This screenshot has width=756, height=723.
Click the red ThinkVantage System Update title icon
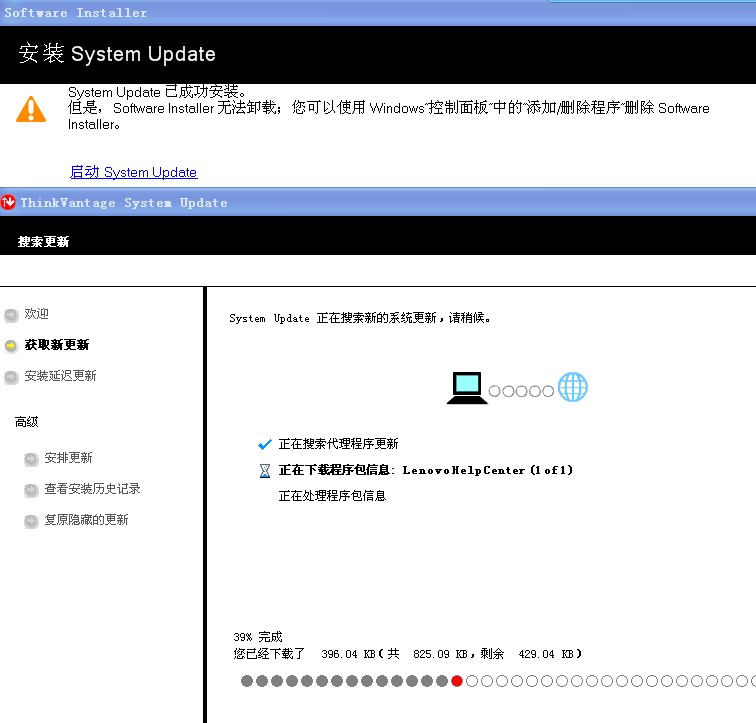coord(8,202)
